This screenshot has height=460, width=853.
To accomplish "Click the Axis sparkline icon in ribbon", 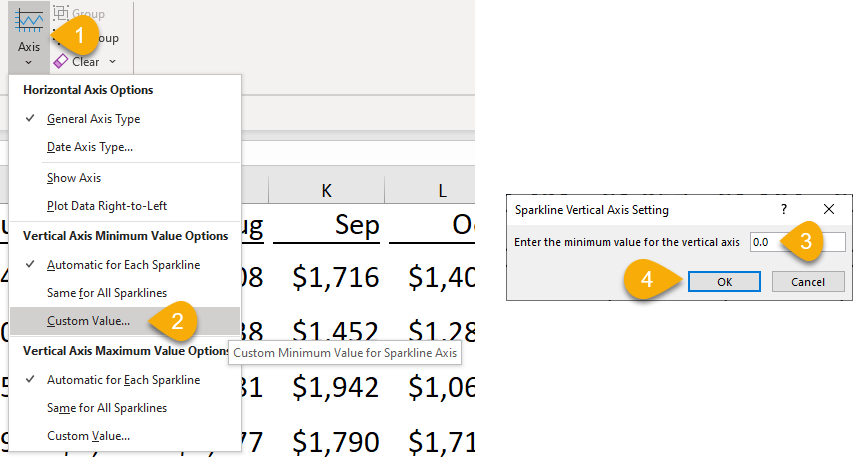I will 28,21.
